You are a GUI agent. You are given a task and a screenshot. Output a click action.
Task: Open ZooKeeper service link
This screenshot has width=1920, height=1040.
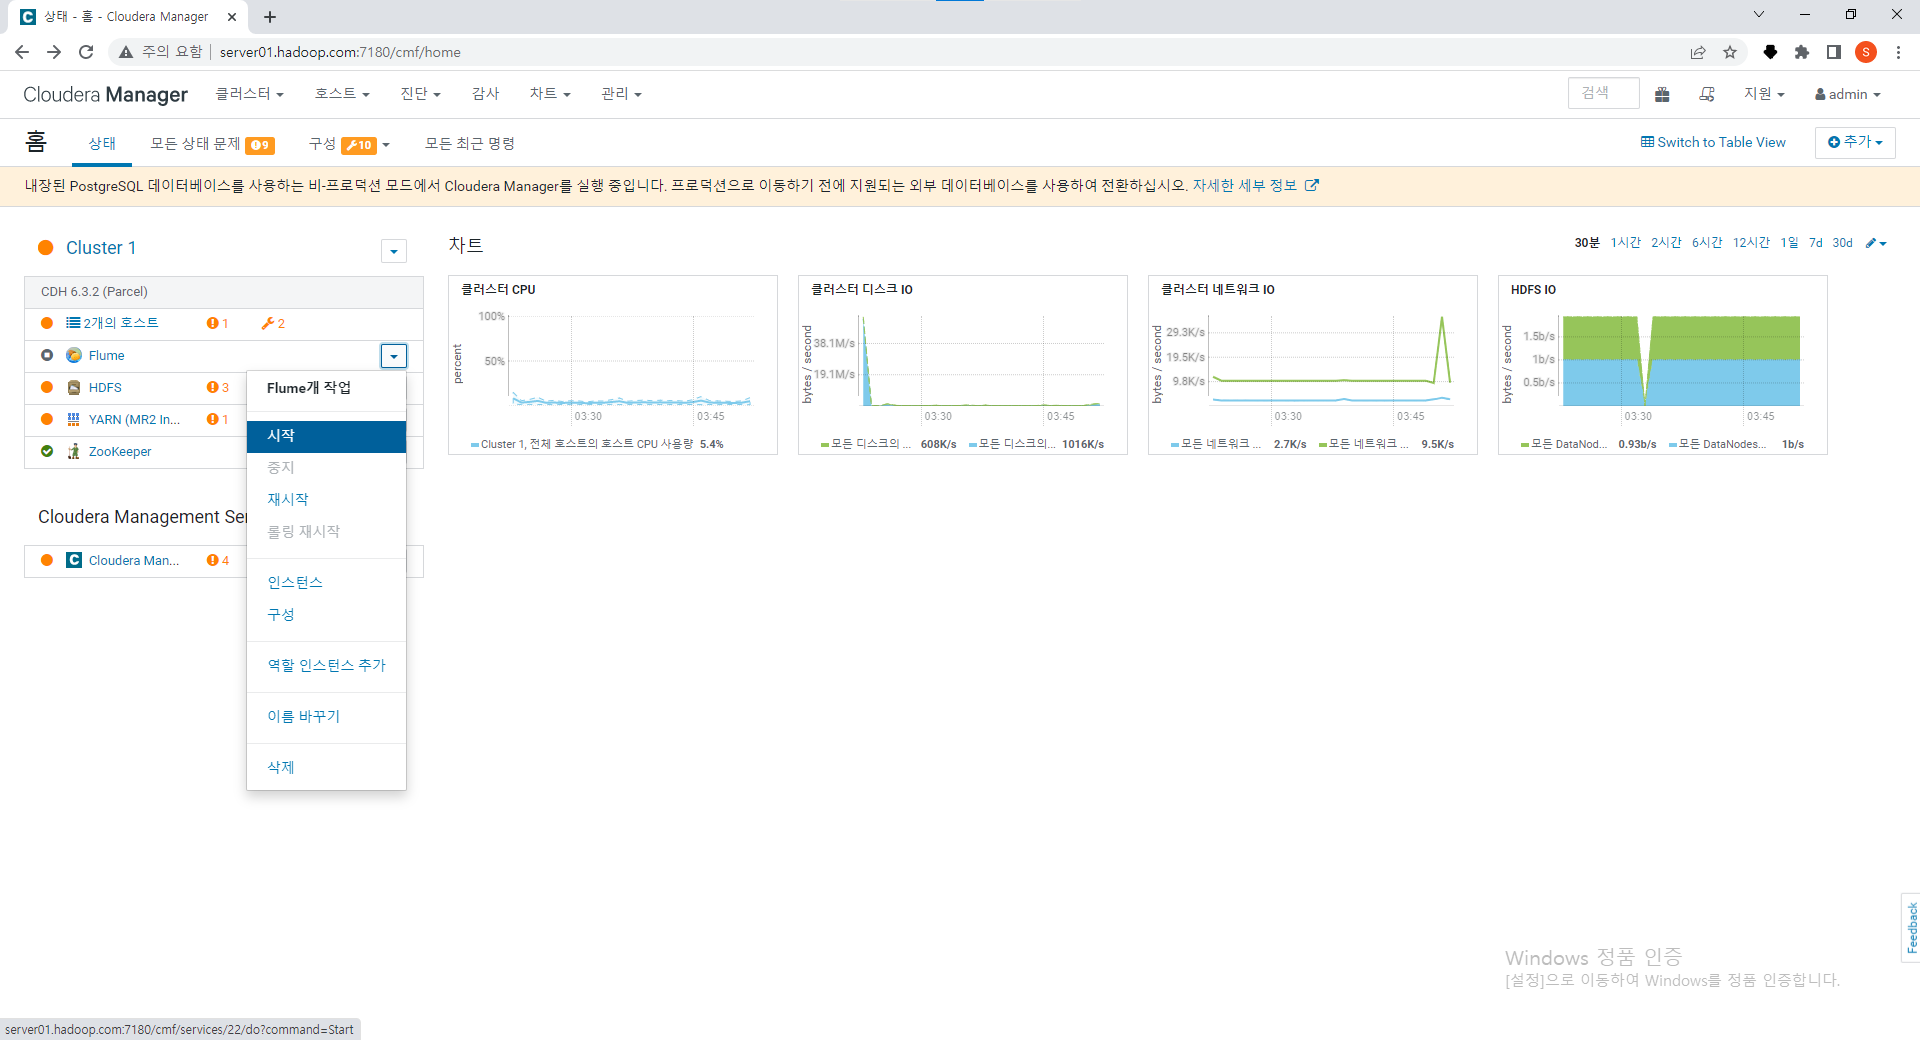click(120, 451)
